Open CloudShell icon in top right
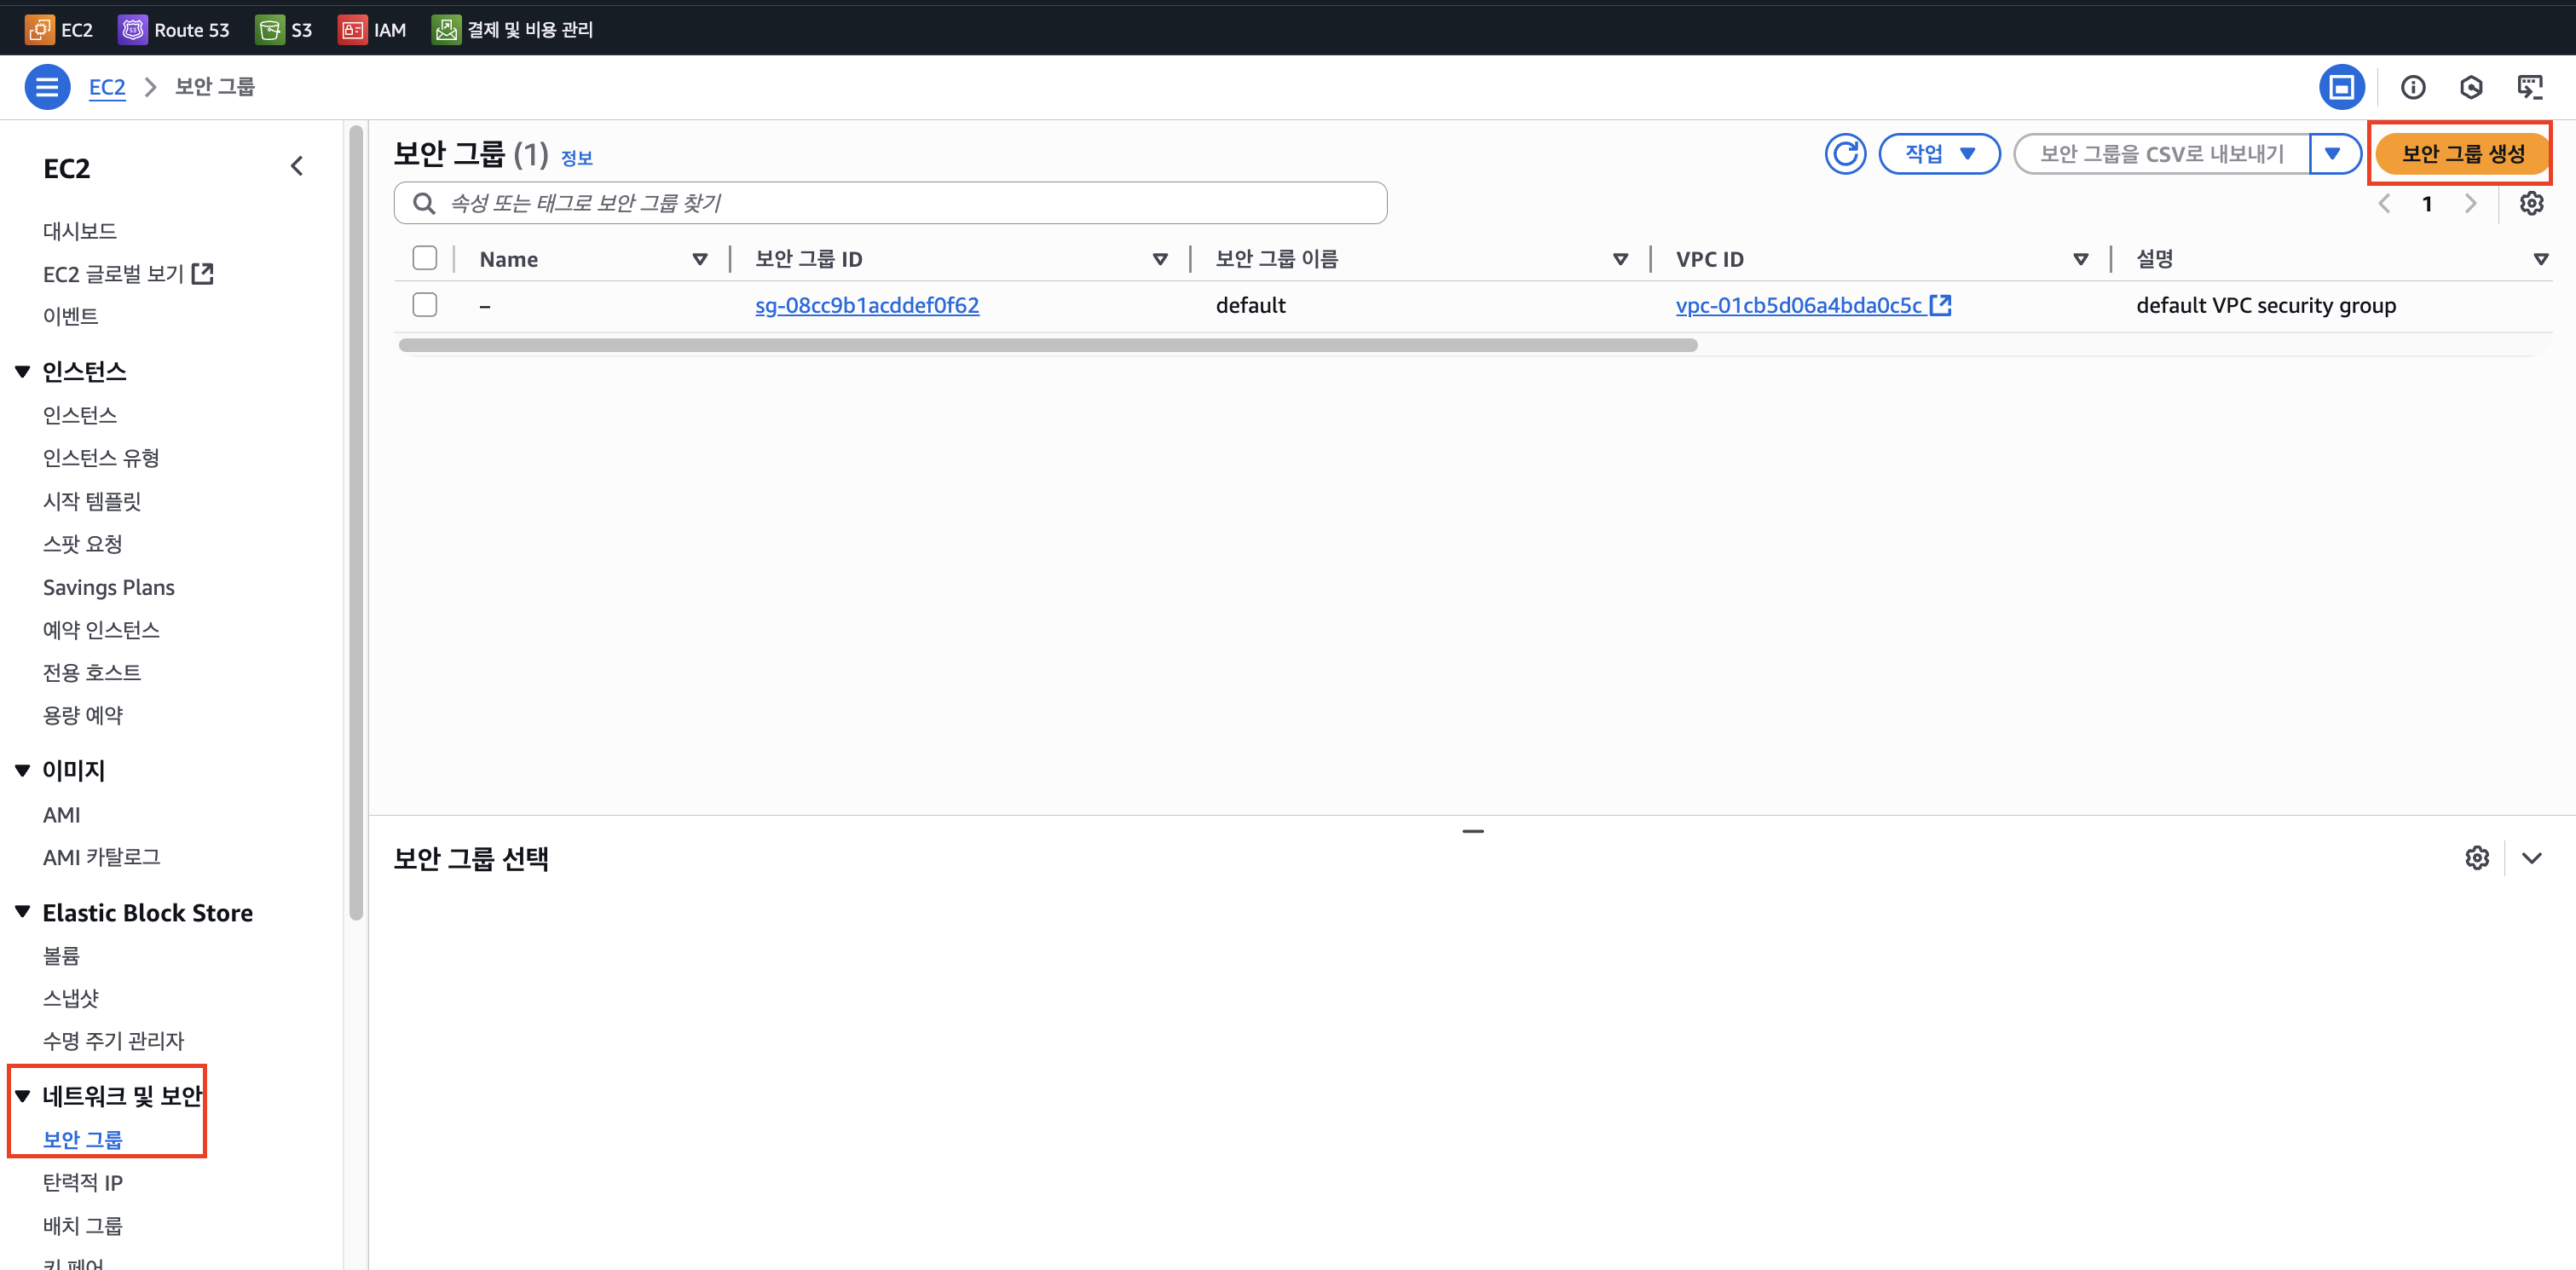The width and height of the screenshot is (2576, 1270). (2529, 87)
